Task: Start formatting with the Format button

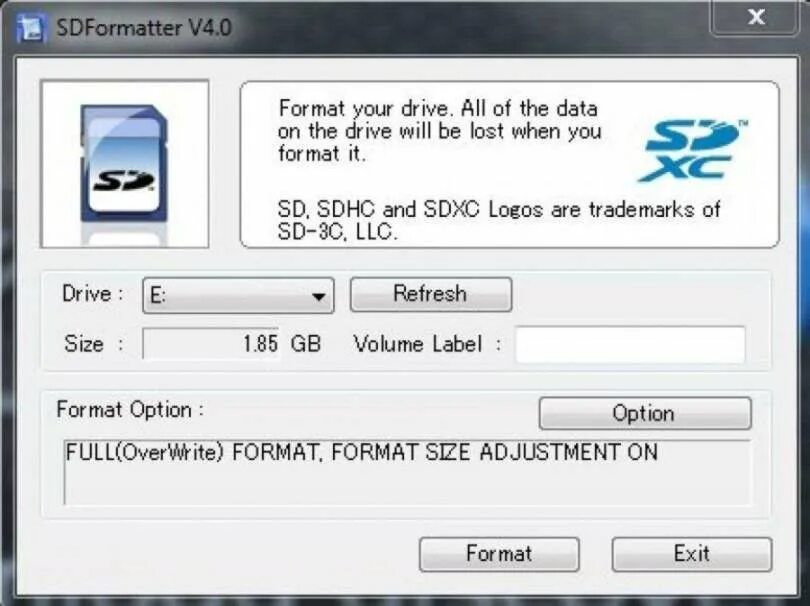Action: pos(498,554)
